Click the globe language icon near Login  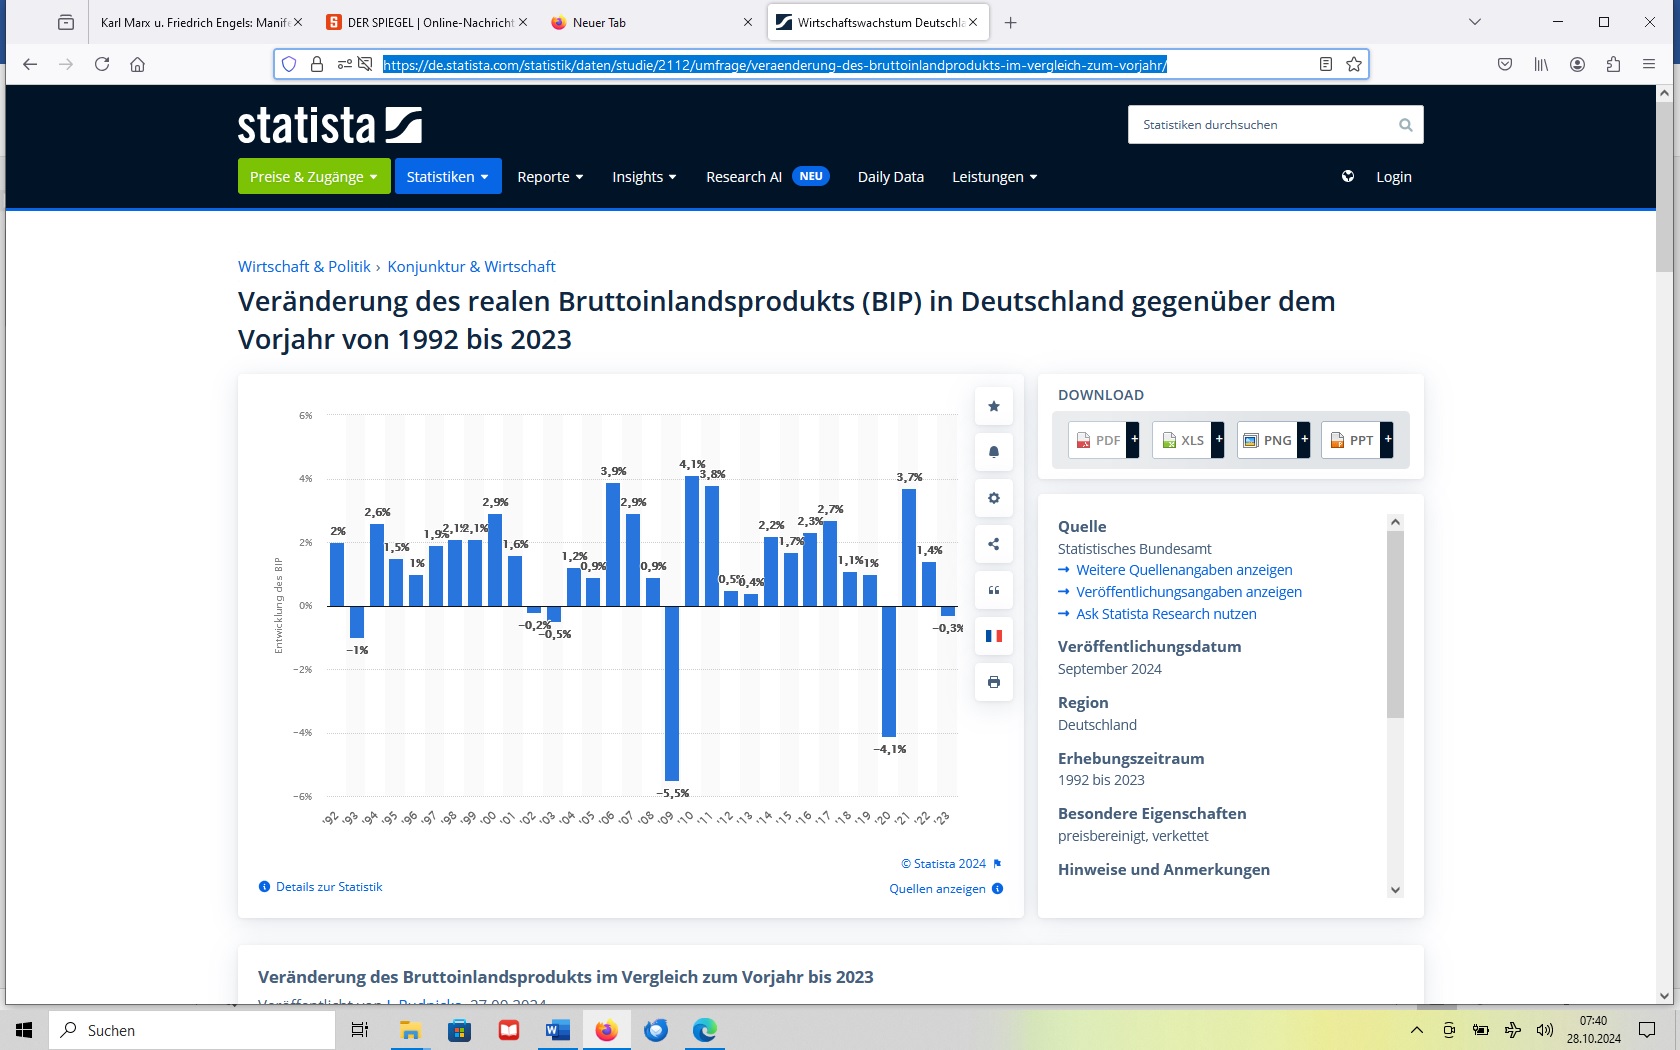[1348, 177]
